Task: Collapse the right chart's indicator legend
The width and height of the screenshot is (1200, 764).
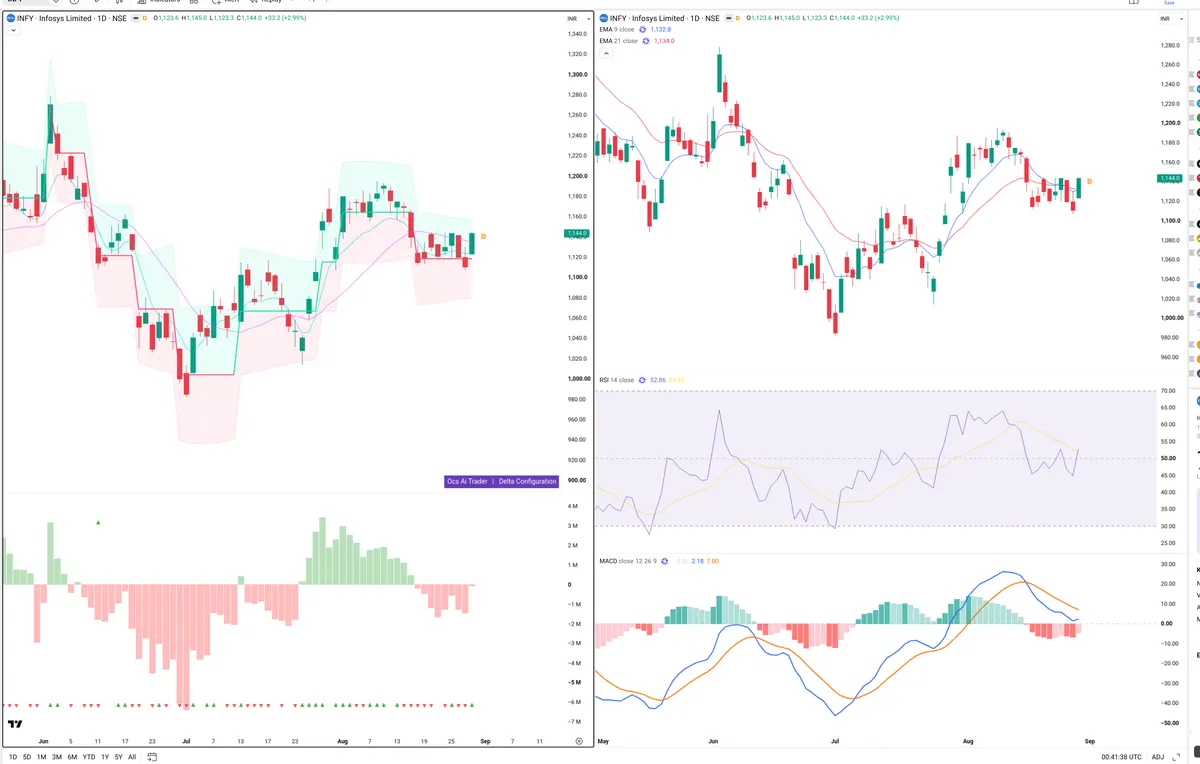Action: coord(606,52)
